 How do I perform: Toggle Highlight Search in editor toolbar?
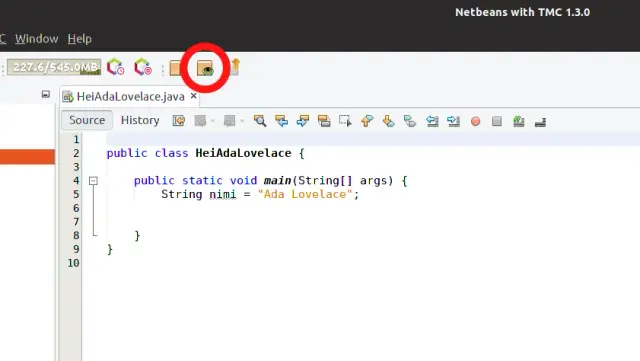tap(324, 121)
